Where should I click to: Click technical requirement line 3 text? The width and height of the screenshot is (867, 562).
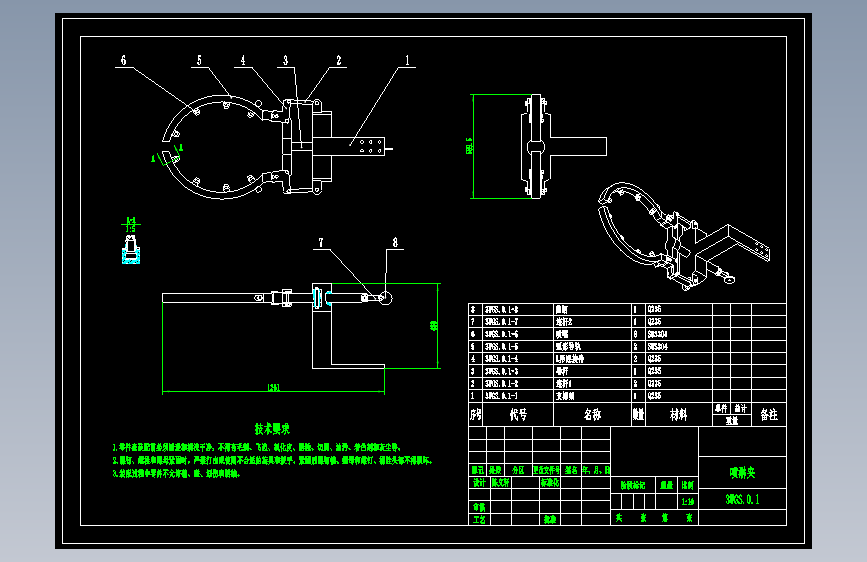click(x=176, y=473)
